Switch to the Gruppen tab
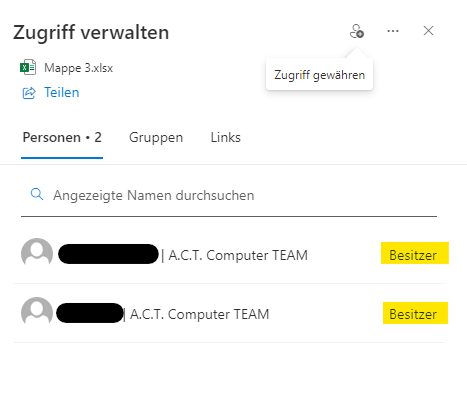Image resolution: width=467 pixels, height=399 pixels. (x=156, y=137)
